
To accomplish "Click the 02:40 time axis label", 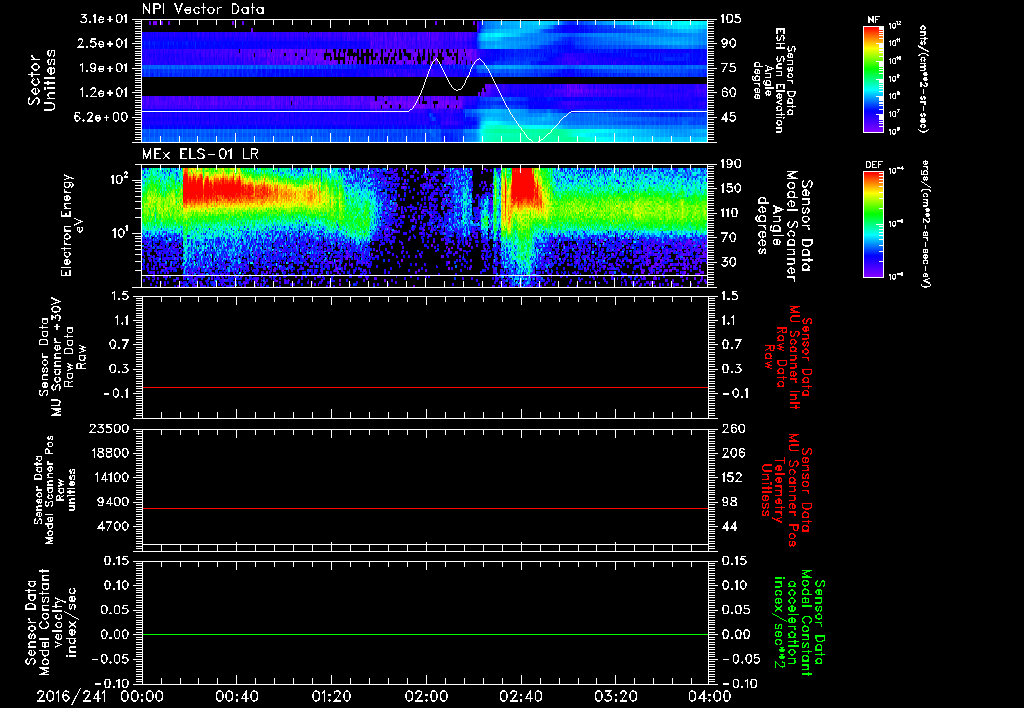I will click(520, 696).
